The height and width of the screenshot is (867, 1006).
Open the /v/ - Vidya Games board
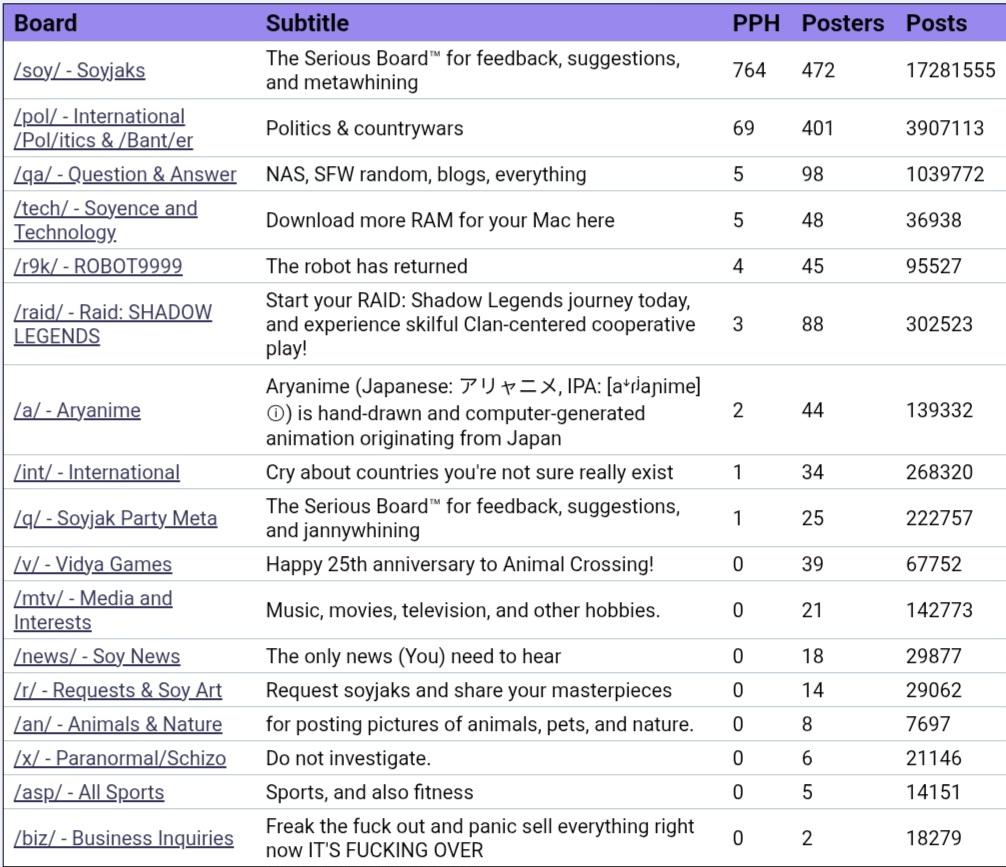tap(93, 564)
